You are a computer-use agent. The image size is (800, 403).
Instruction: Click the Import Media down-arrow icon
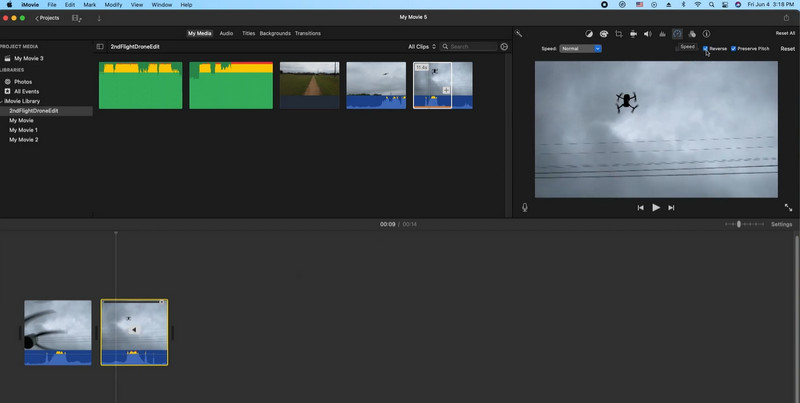[99, 18]
